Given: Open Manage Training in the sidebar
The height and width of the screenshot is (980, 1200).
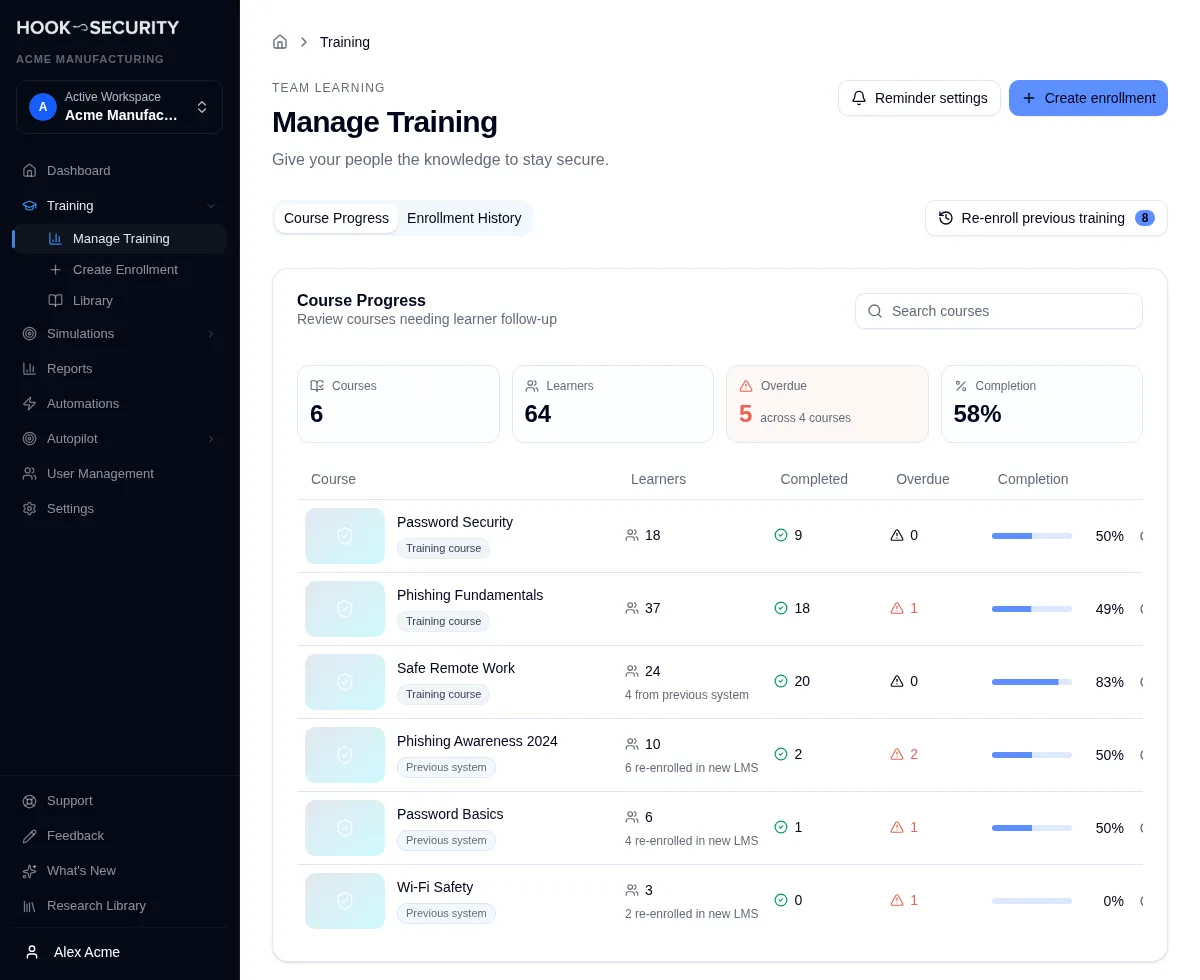Looking at the screenshot, I should pos(120,239).
